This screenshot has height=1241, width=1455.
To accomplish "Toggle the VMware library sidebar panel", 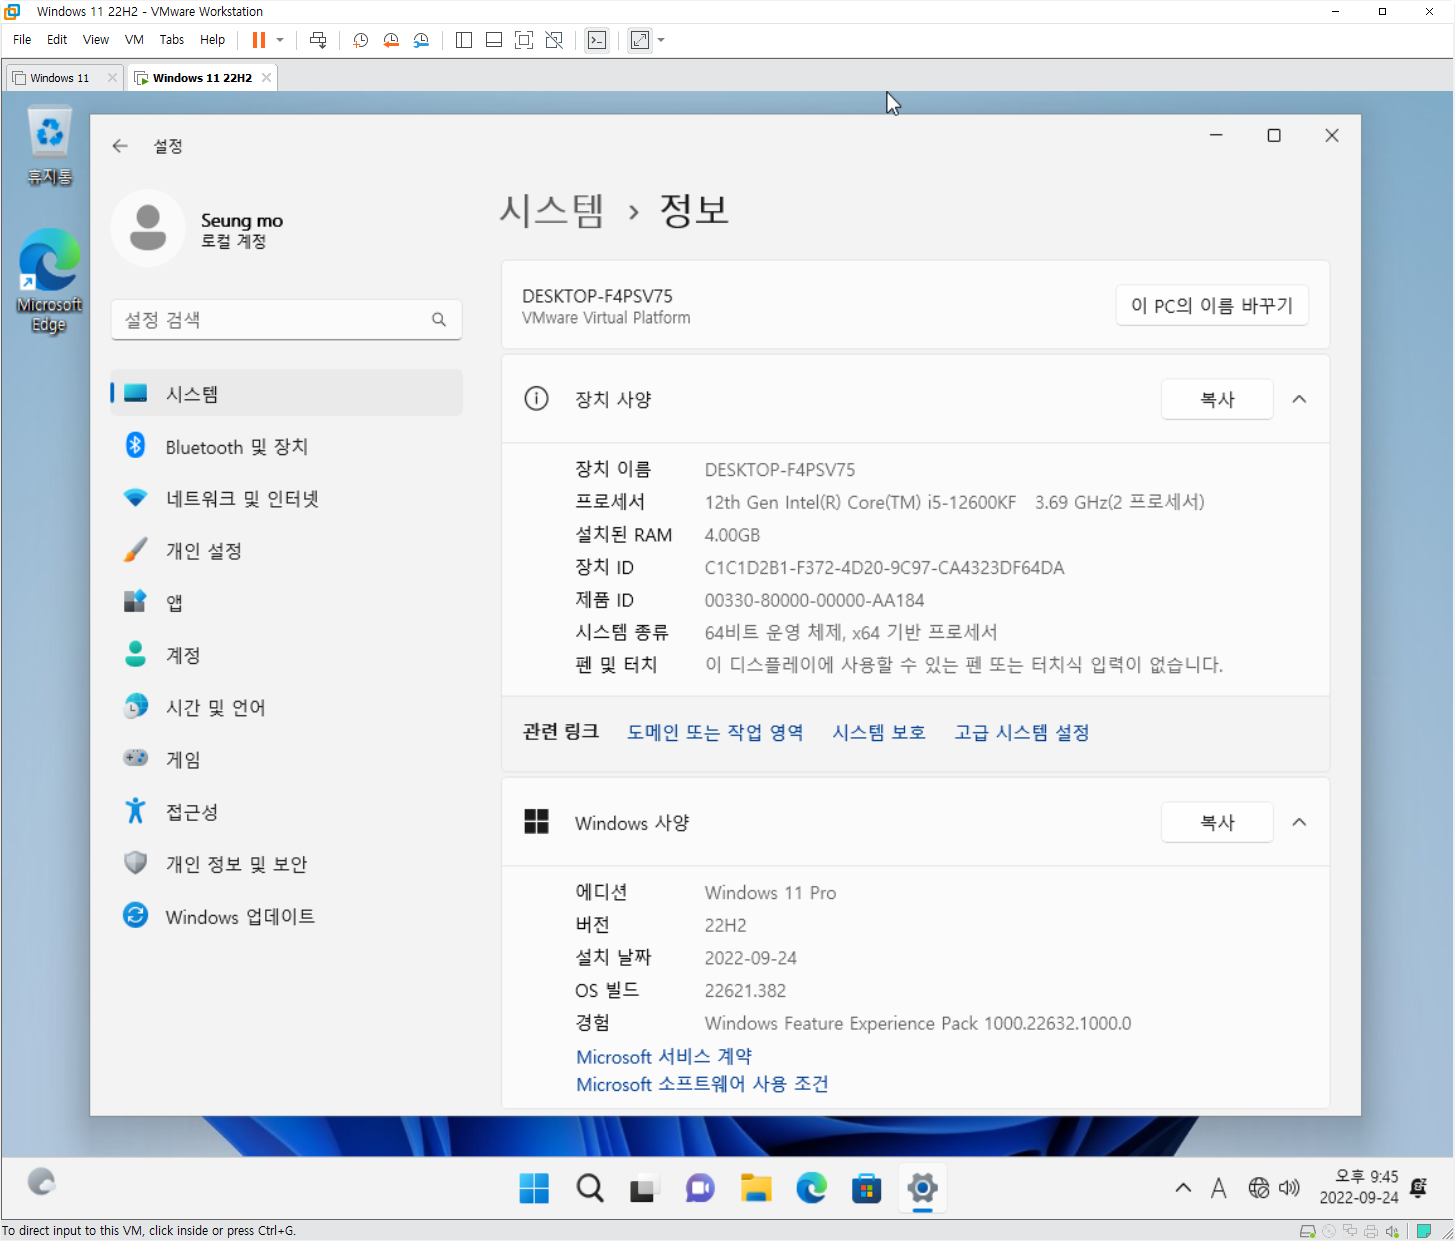I will point(463,40).
